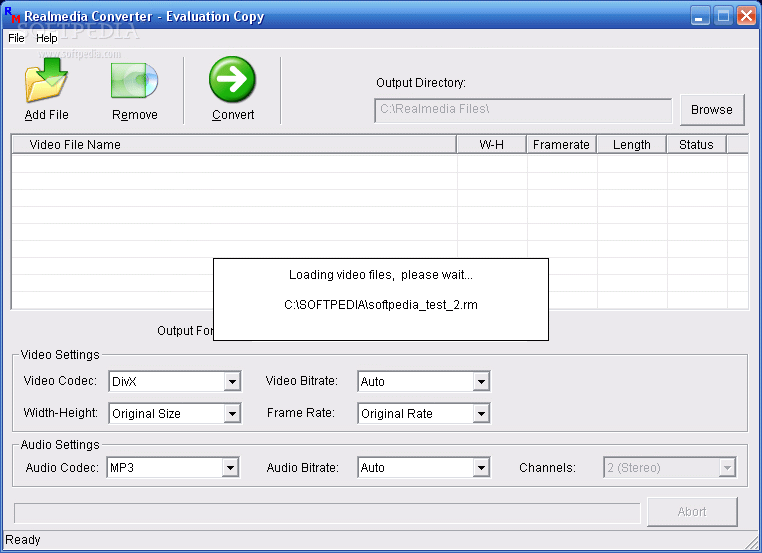Click the window resize grip corner
The height and width of the screenshot is (553, 762).
point(751,542)
